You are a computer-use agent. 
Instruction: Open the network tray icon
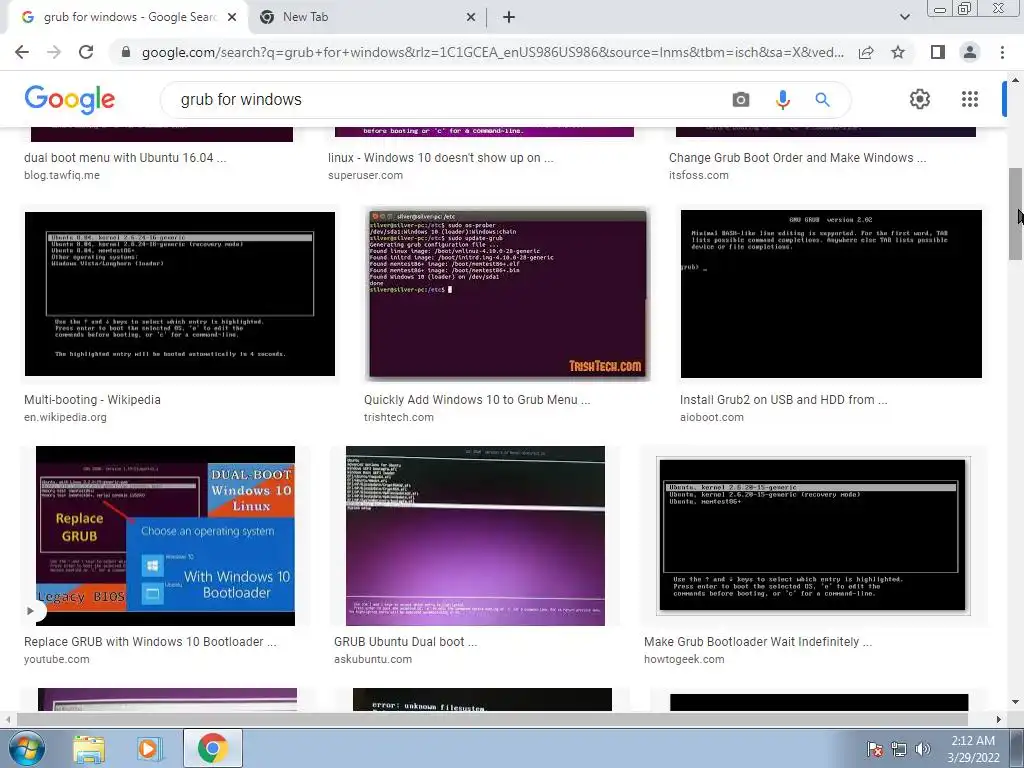899,749
